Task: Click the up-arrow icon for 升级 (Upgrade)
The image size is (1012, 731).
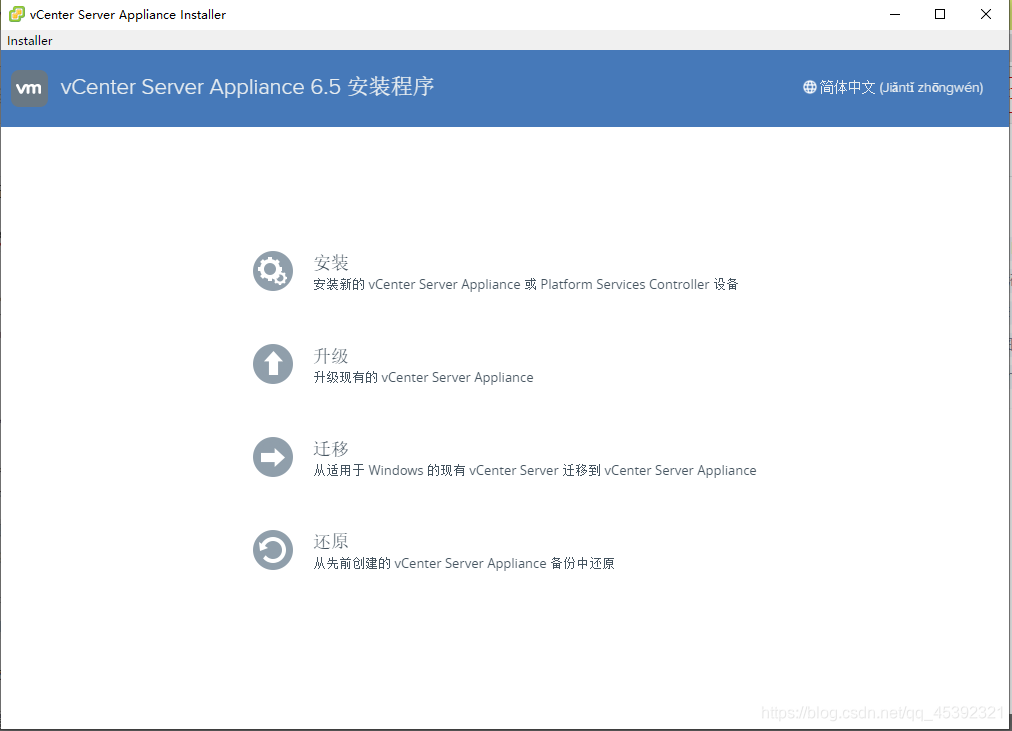Action: (x=272, y=364)
